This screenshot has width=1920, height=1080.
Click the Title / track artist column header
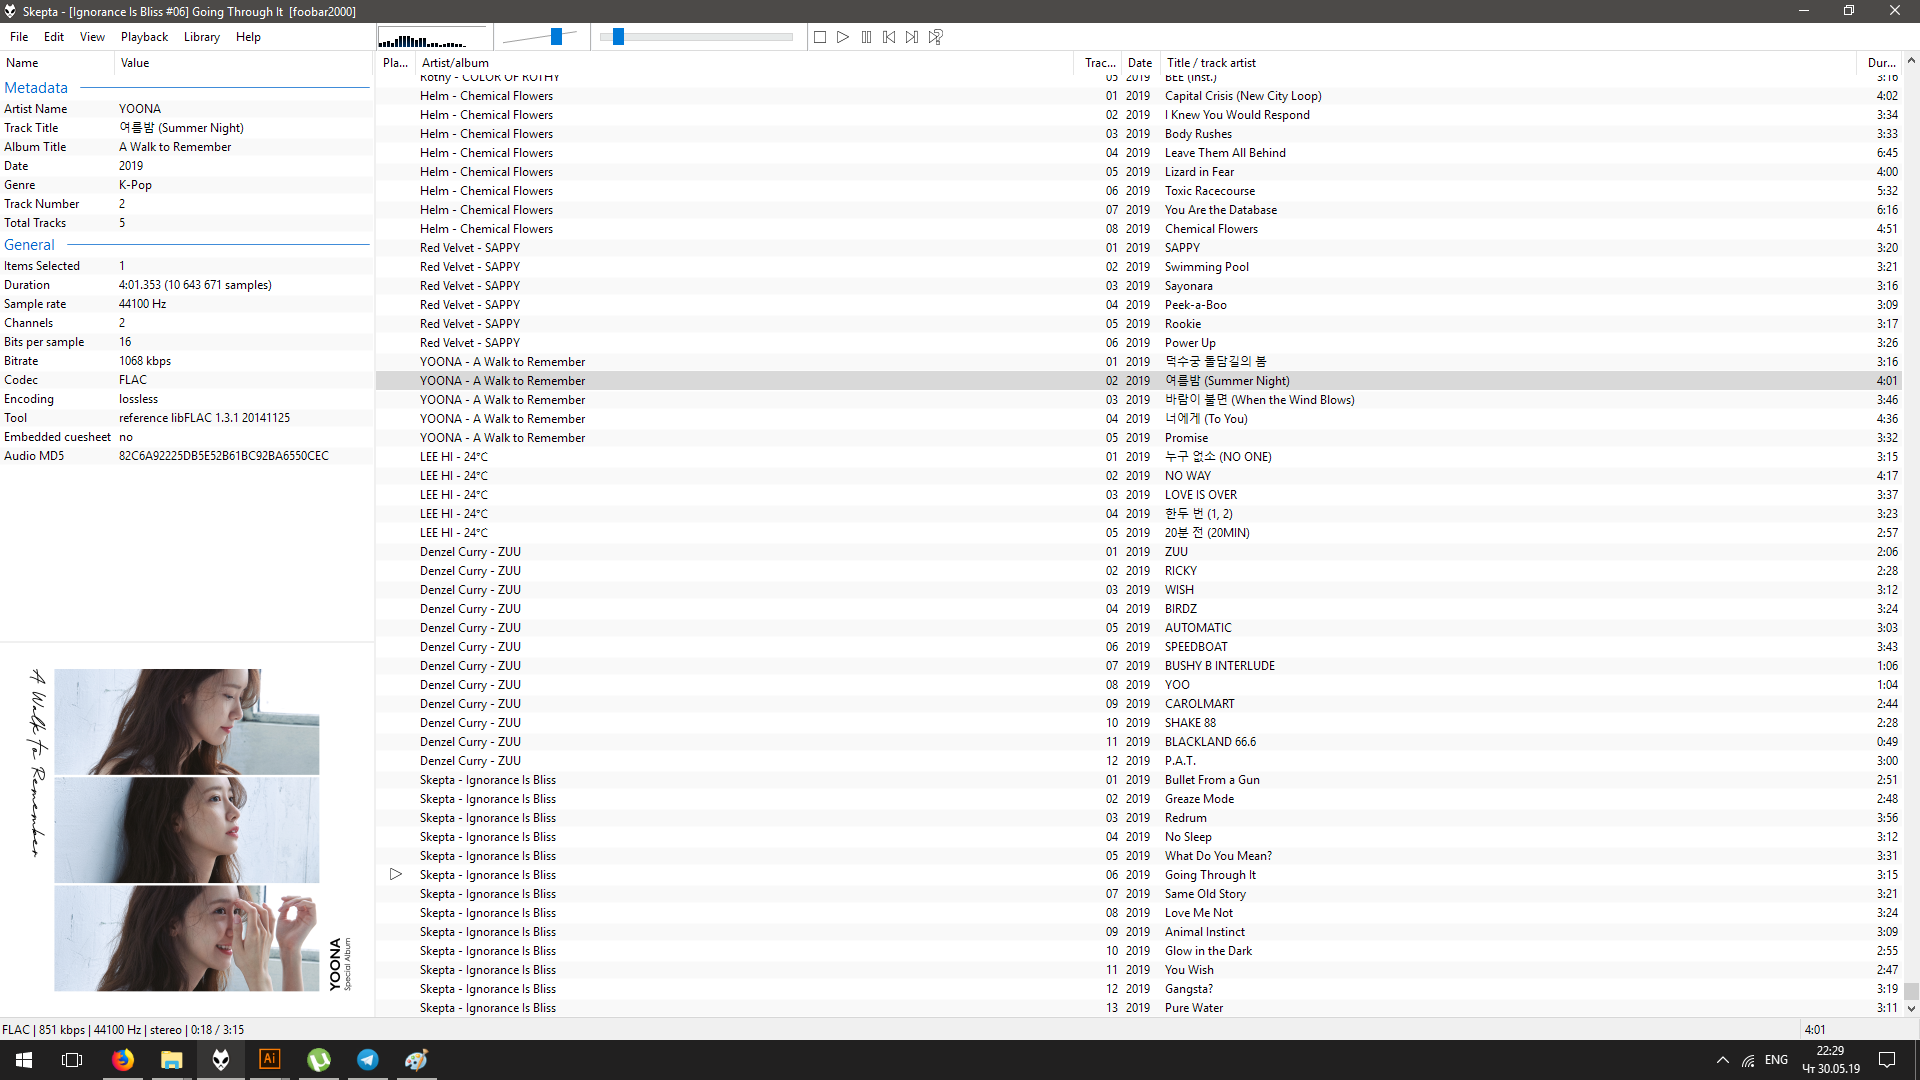tap(1211, 62)
